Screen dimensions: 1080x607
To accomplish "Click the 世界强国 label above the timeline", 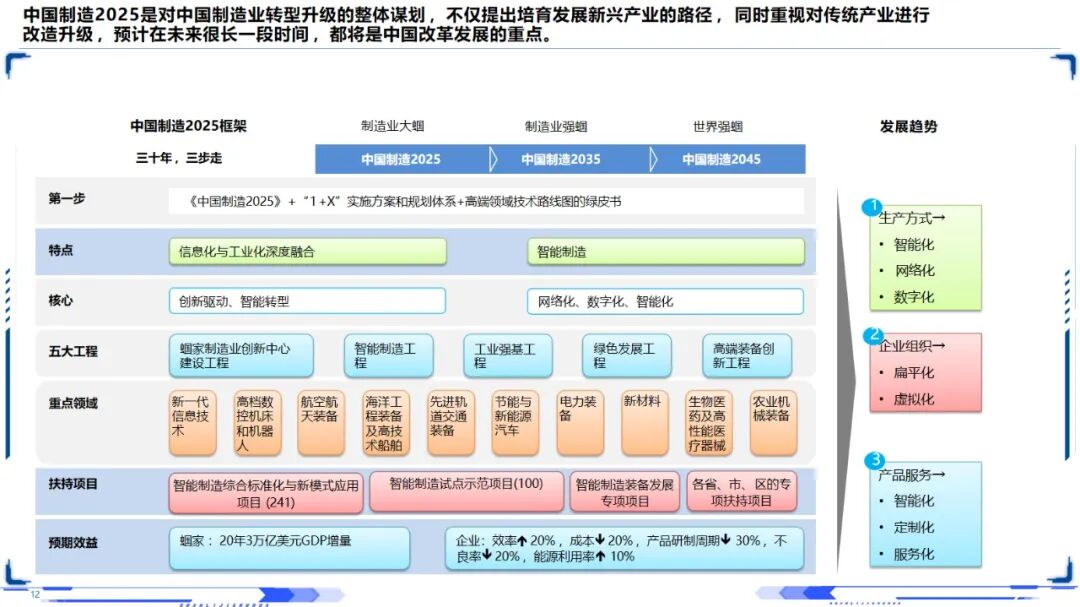I will pos(718,127).
